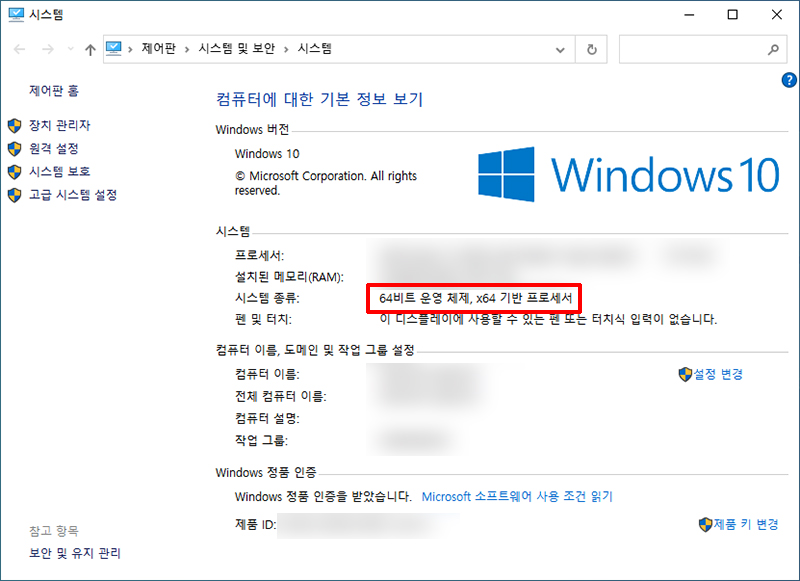Viewport: 800px width, 581px height.
Task: Click 설정 변경 link
Action: click(718, 374)
